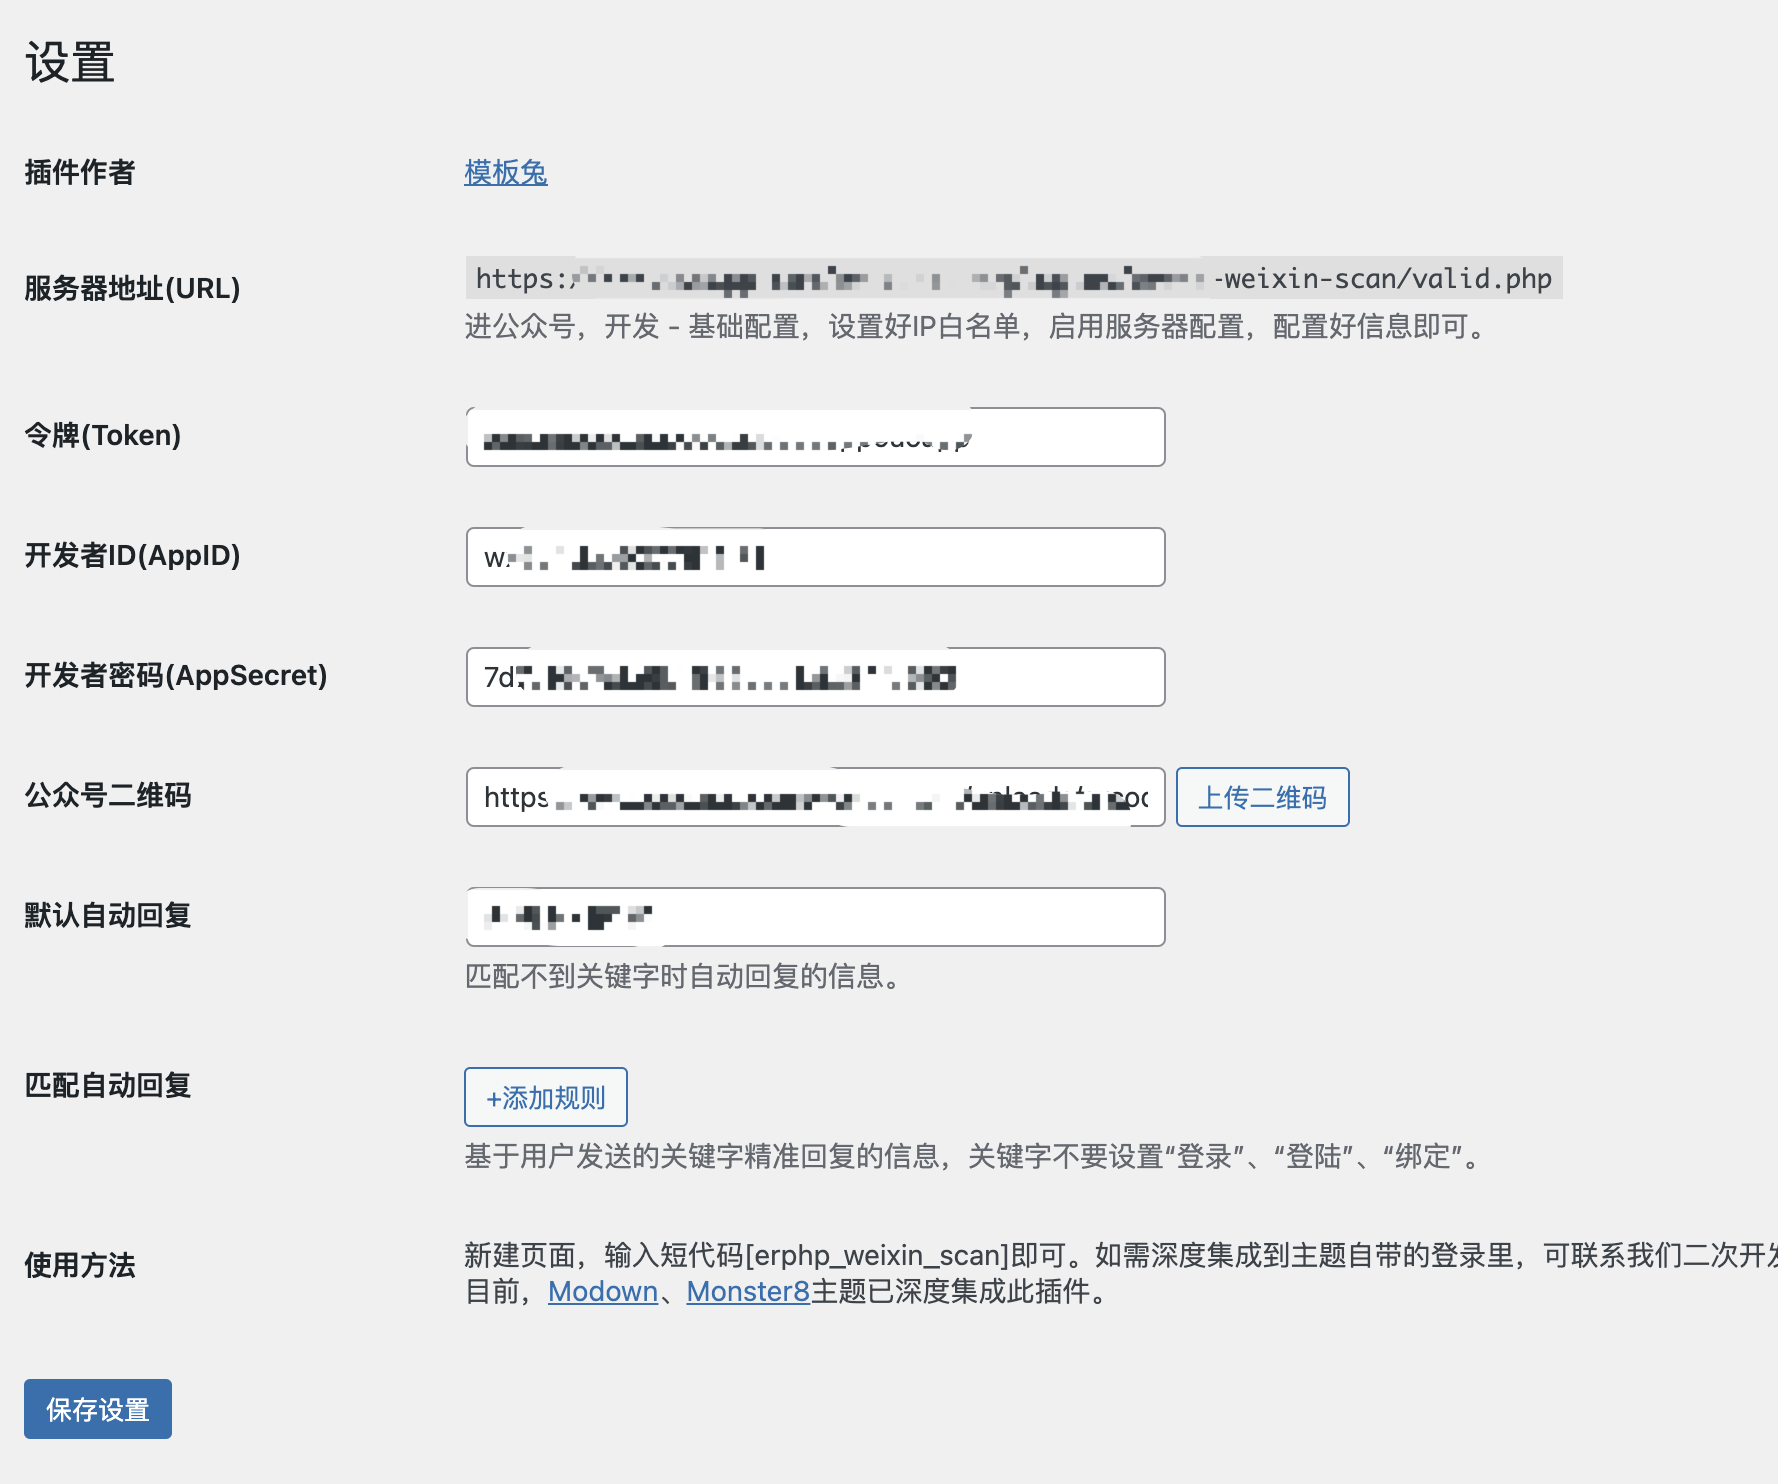The height and width of the screenshot is (1484, 1778).
Task: Add a new rule with +添加规则
Action: click(545, 1097)
